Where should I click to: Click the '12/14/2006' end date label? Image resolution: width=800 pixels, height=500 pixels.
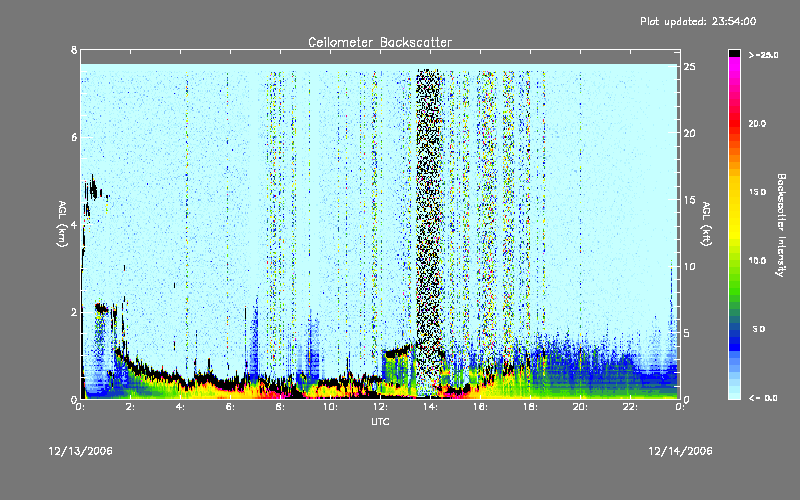(680, 451)
